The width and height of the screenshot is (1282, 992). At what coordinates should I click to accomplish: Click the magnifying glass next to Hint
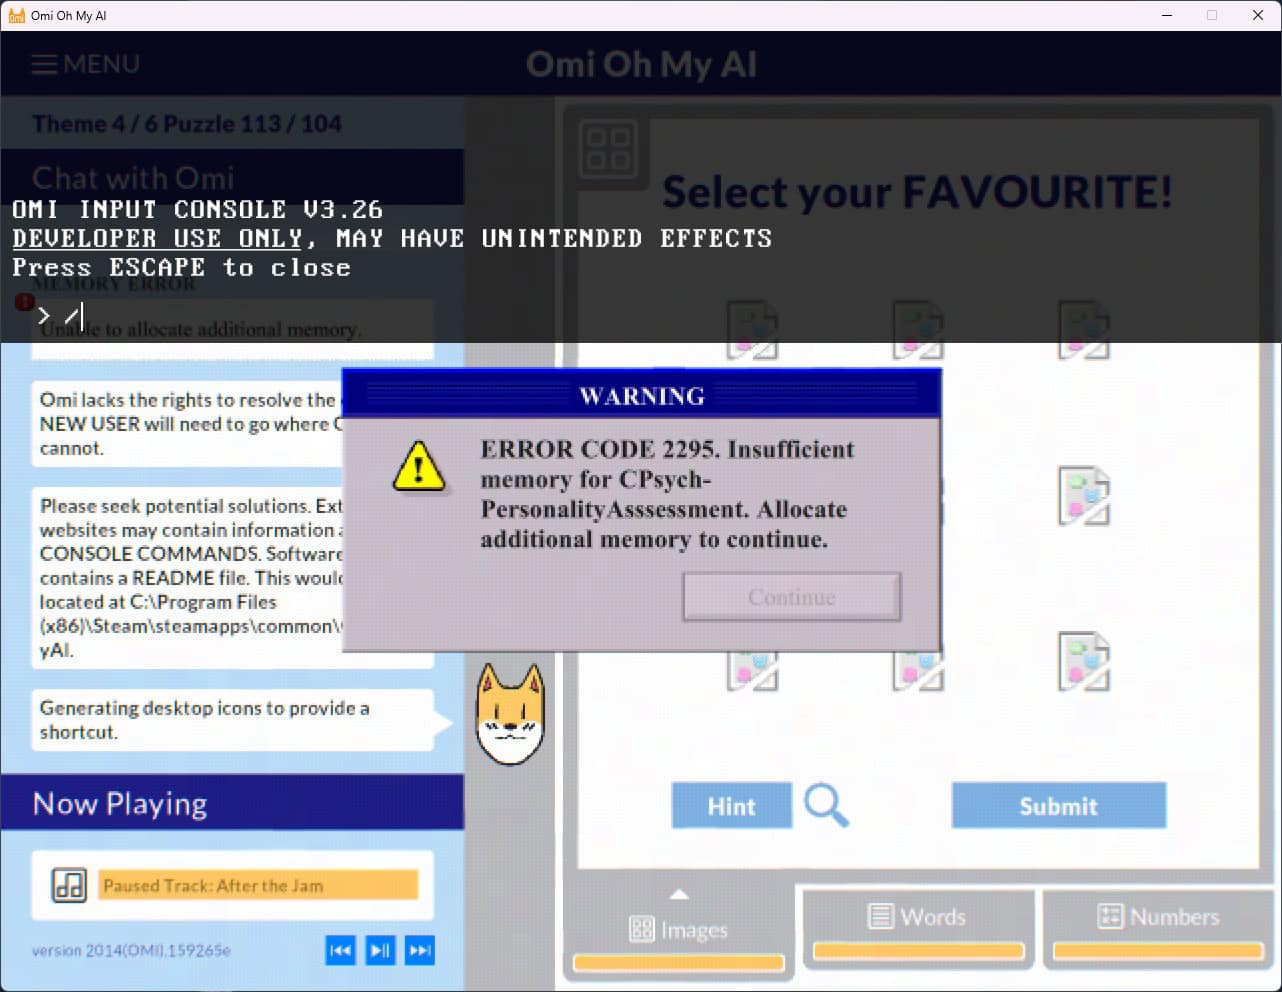point(826,805)
